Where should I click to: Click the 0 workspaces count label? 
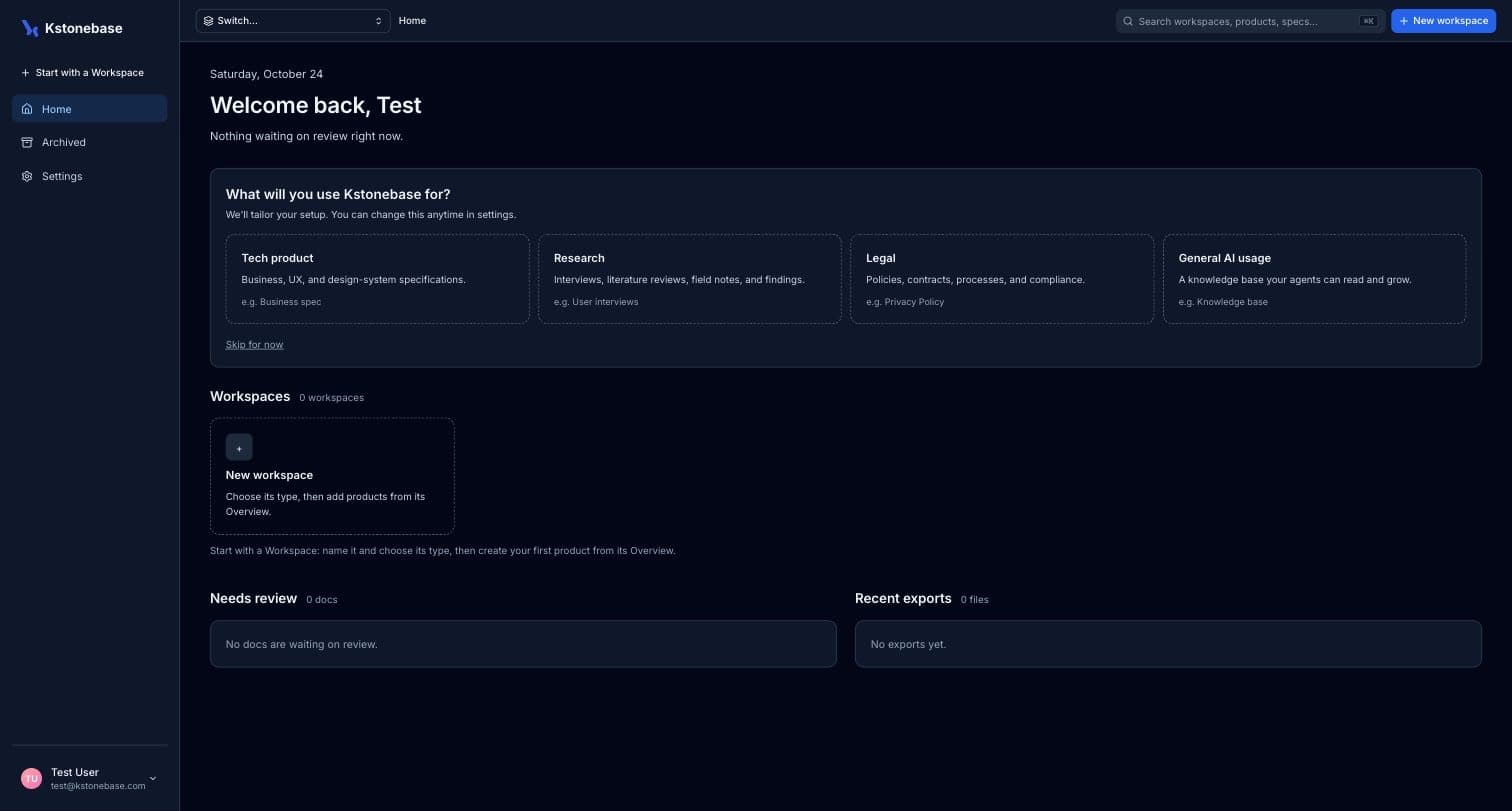(x=331, y=398)
